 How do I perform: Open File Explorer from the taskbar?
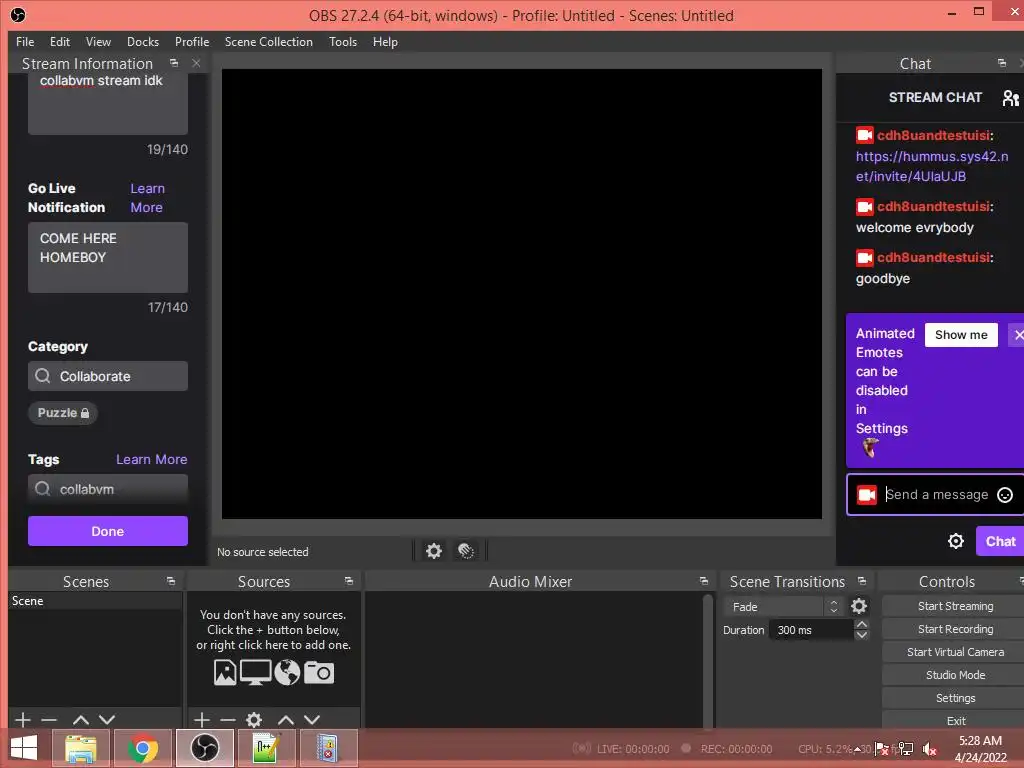81,748
